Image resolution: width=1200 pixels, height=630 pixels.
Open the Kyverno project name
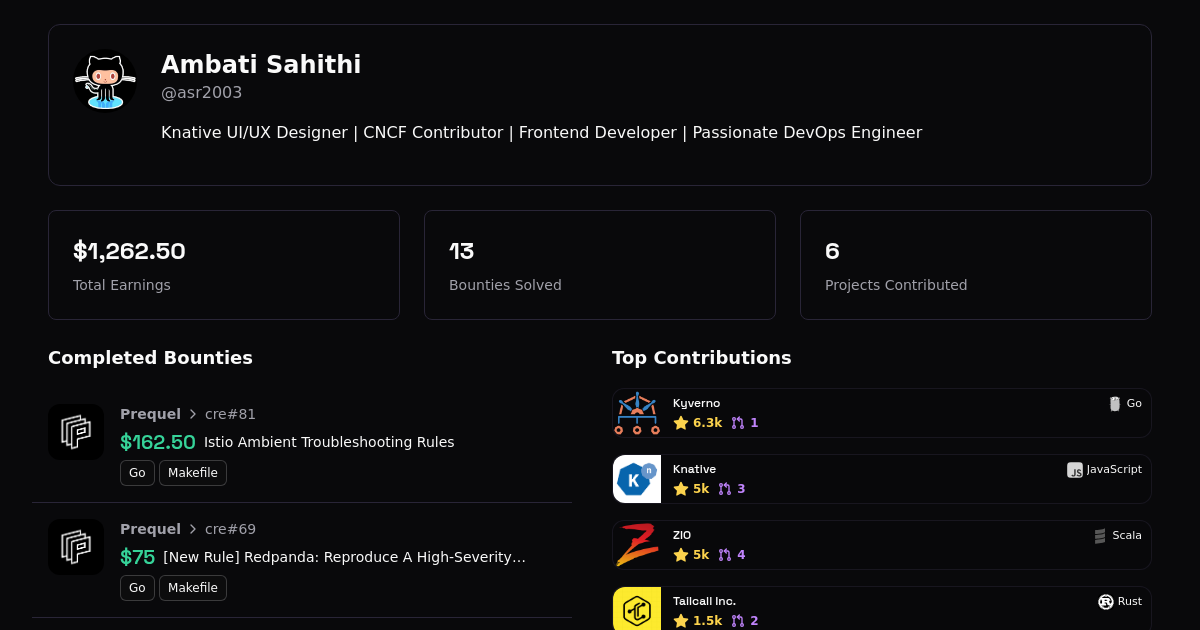coord(696,403)
